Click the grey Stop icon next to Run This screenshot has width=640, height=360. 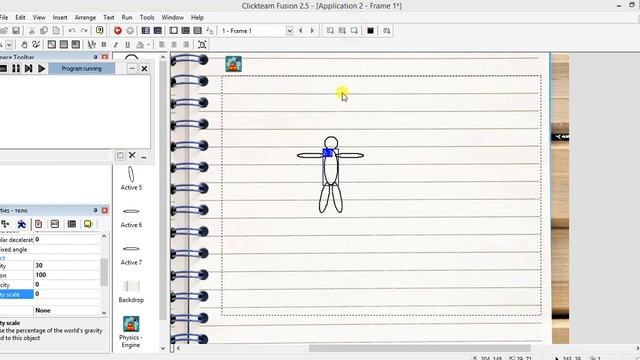pyautogui.click(x=130, y=31)
